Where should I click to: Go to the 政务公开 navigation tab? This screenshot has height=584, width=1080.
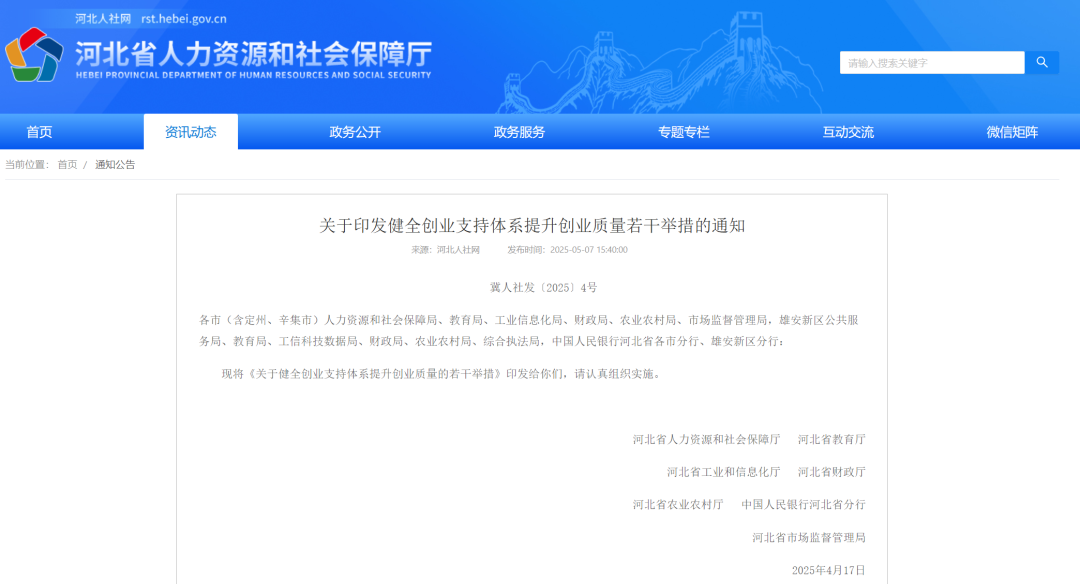[x=355, y=132]
